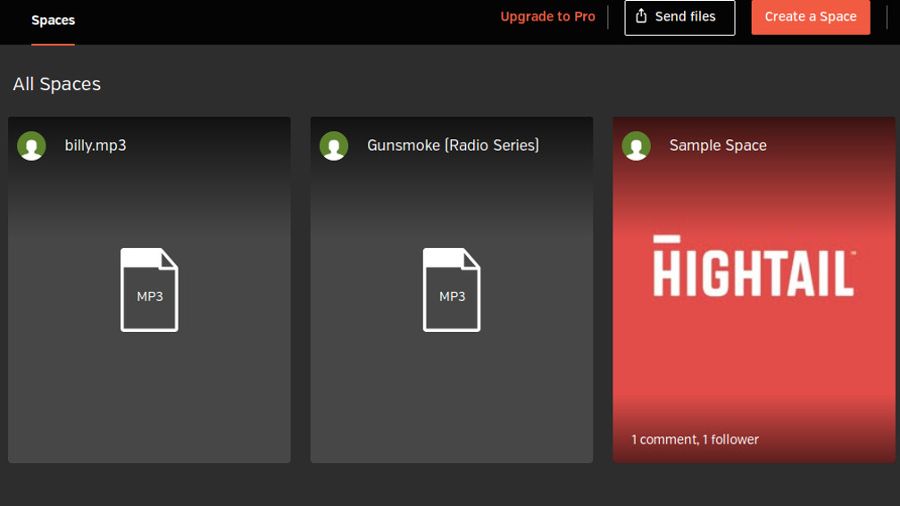This screenshot has height=506, width=900.
Task: Click the Create a Space button
Action: 810,17
